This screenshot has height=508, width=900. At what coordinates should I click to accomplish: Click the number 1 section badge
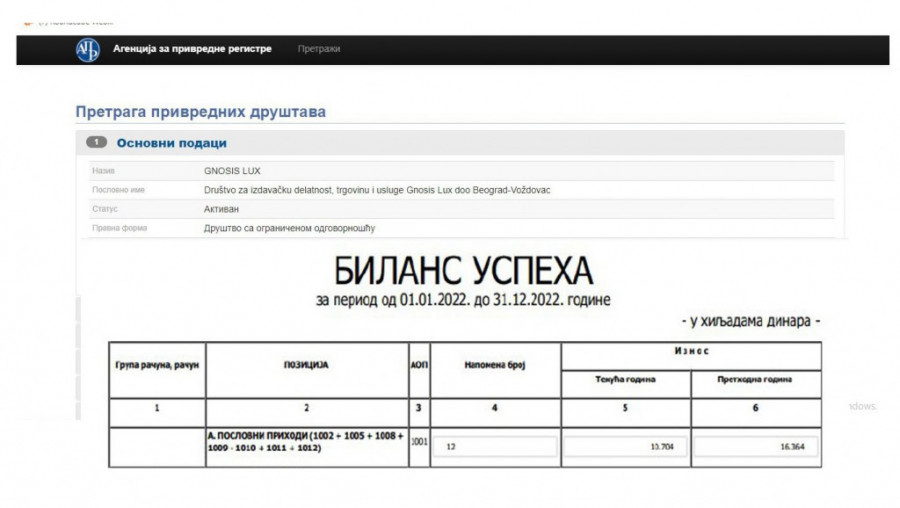click(x=96, y=143)
